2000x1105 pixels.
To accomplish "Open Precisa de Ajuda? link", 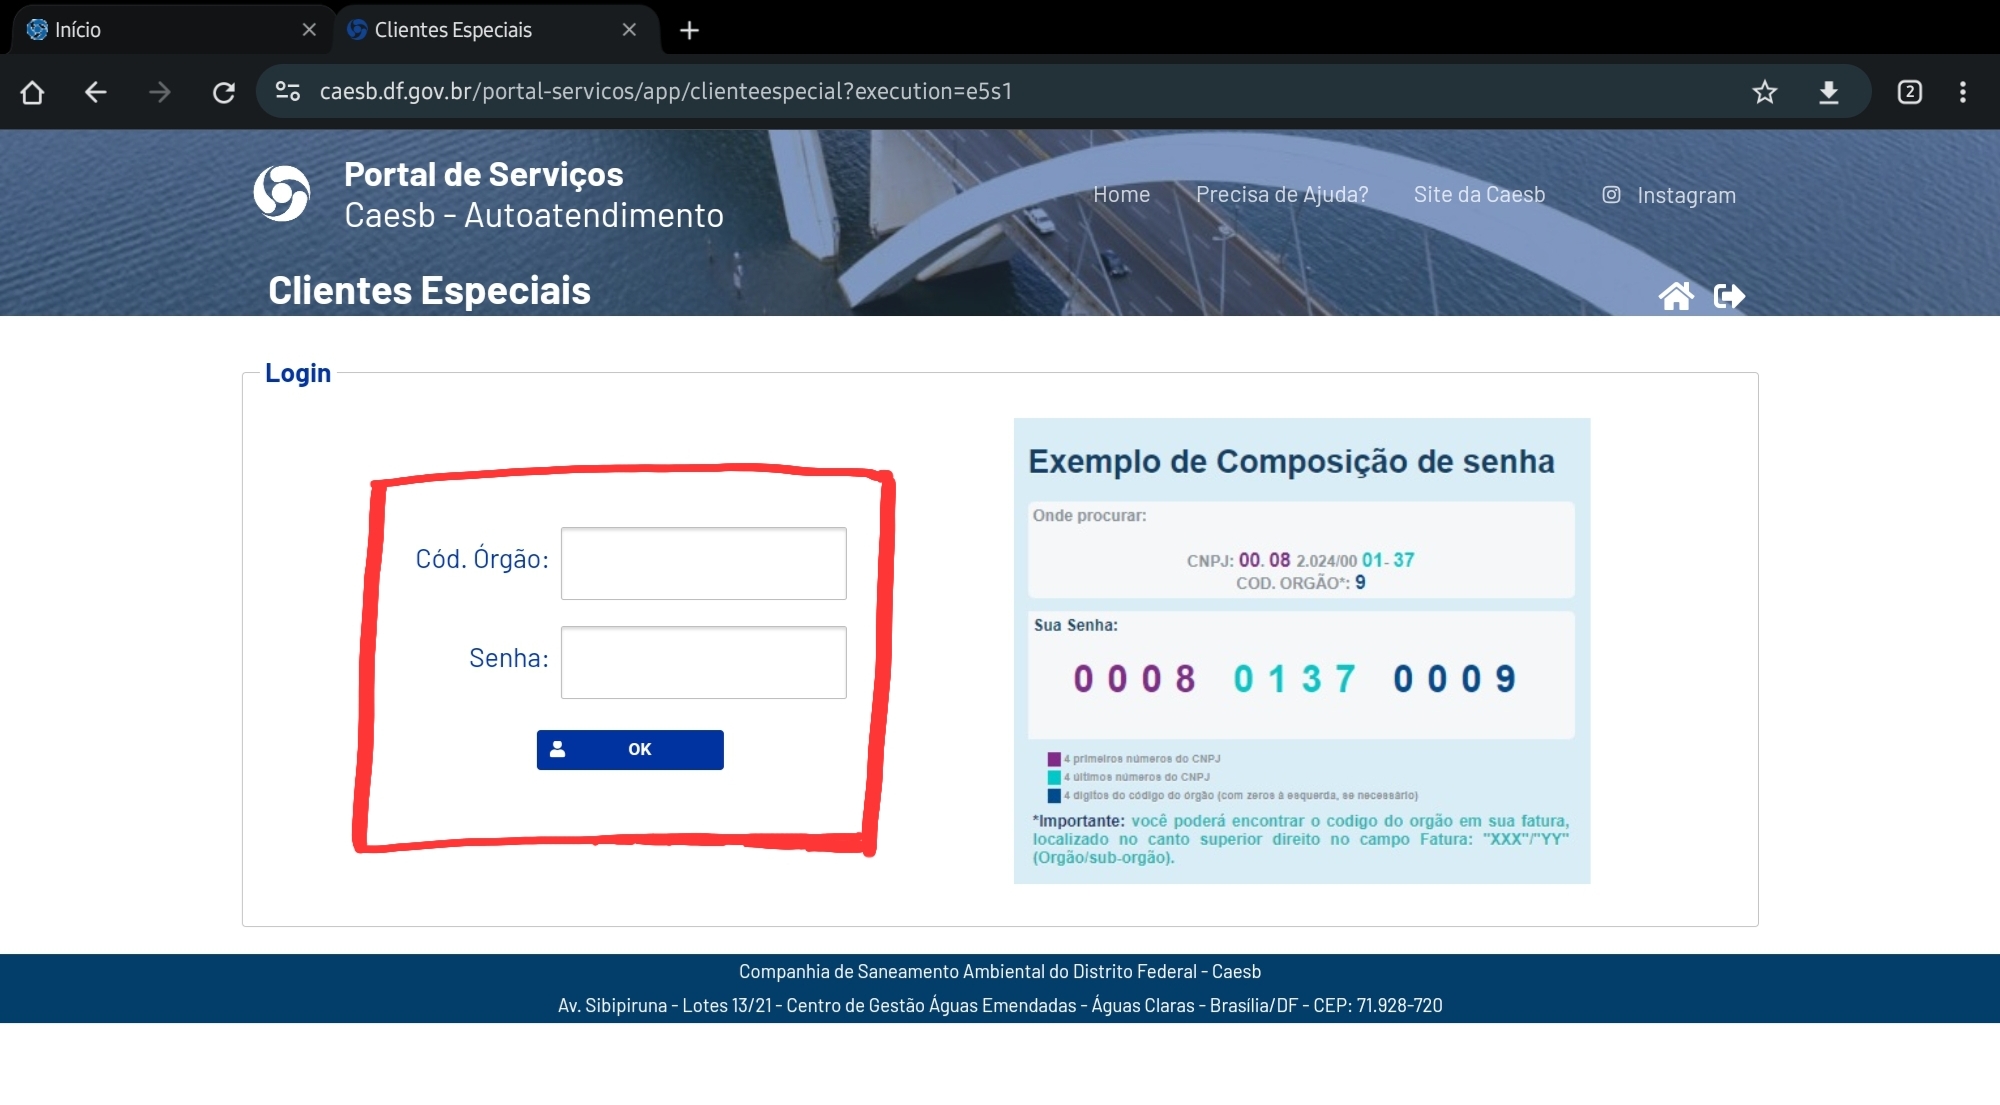I will coord(1282,195).
